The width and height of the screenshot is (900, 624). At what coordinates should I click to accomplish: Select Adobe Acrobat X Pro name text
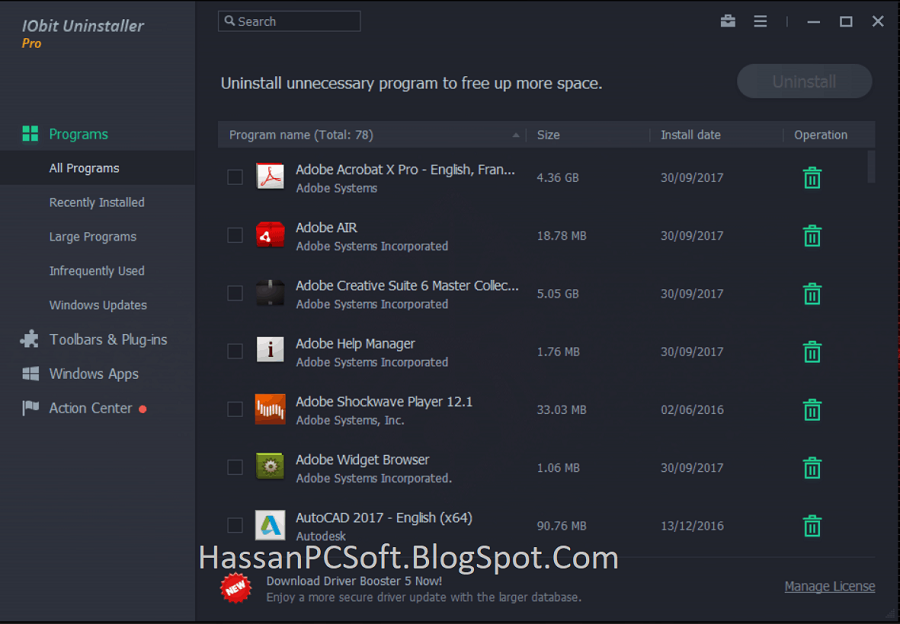(x=405, y=169)
